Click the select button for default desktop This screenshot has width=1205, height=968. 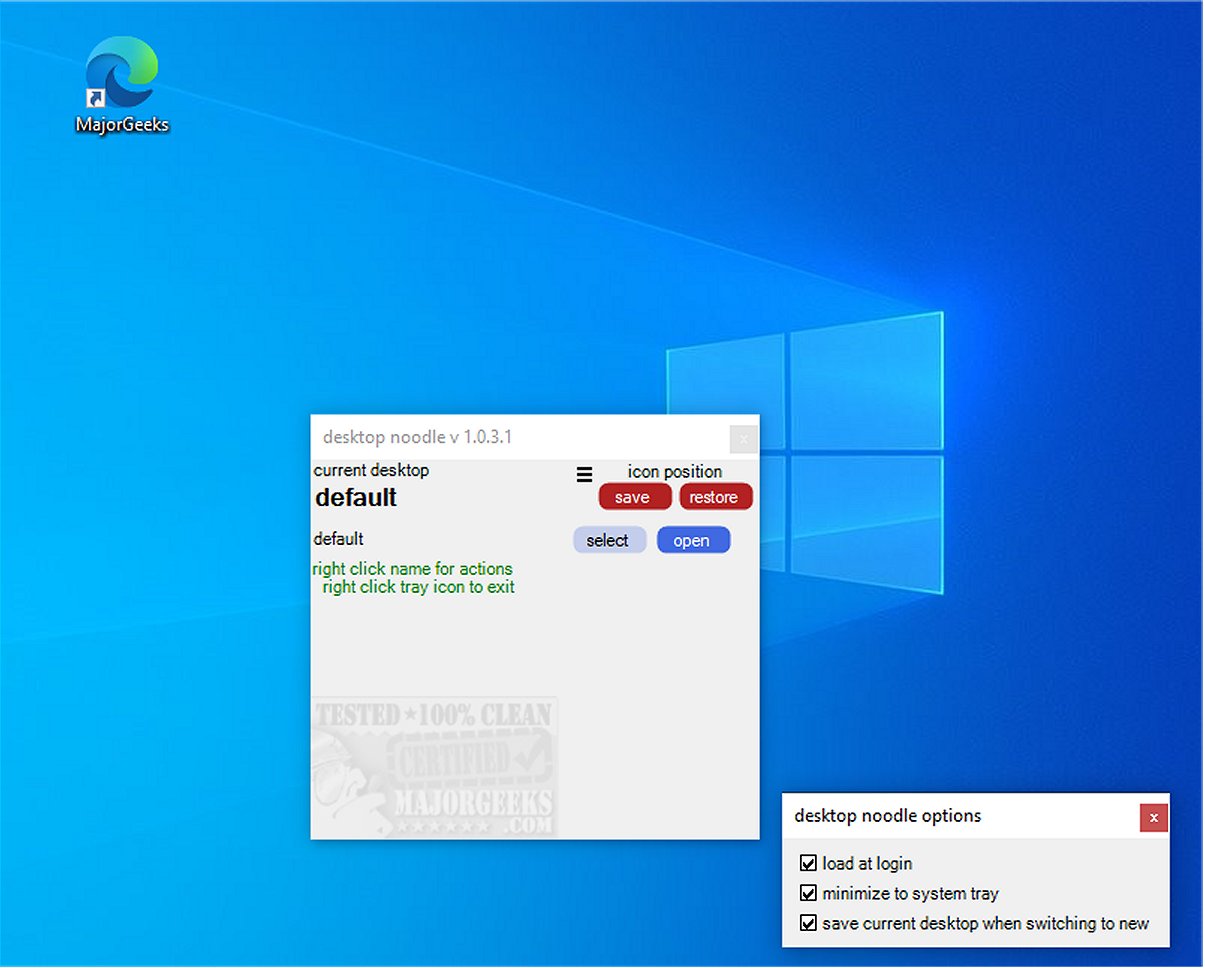click(610, 540)
